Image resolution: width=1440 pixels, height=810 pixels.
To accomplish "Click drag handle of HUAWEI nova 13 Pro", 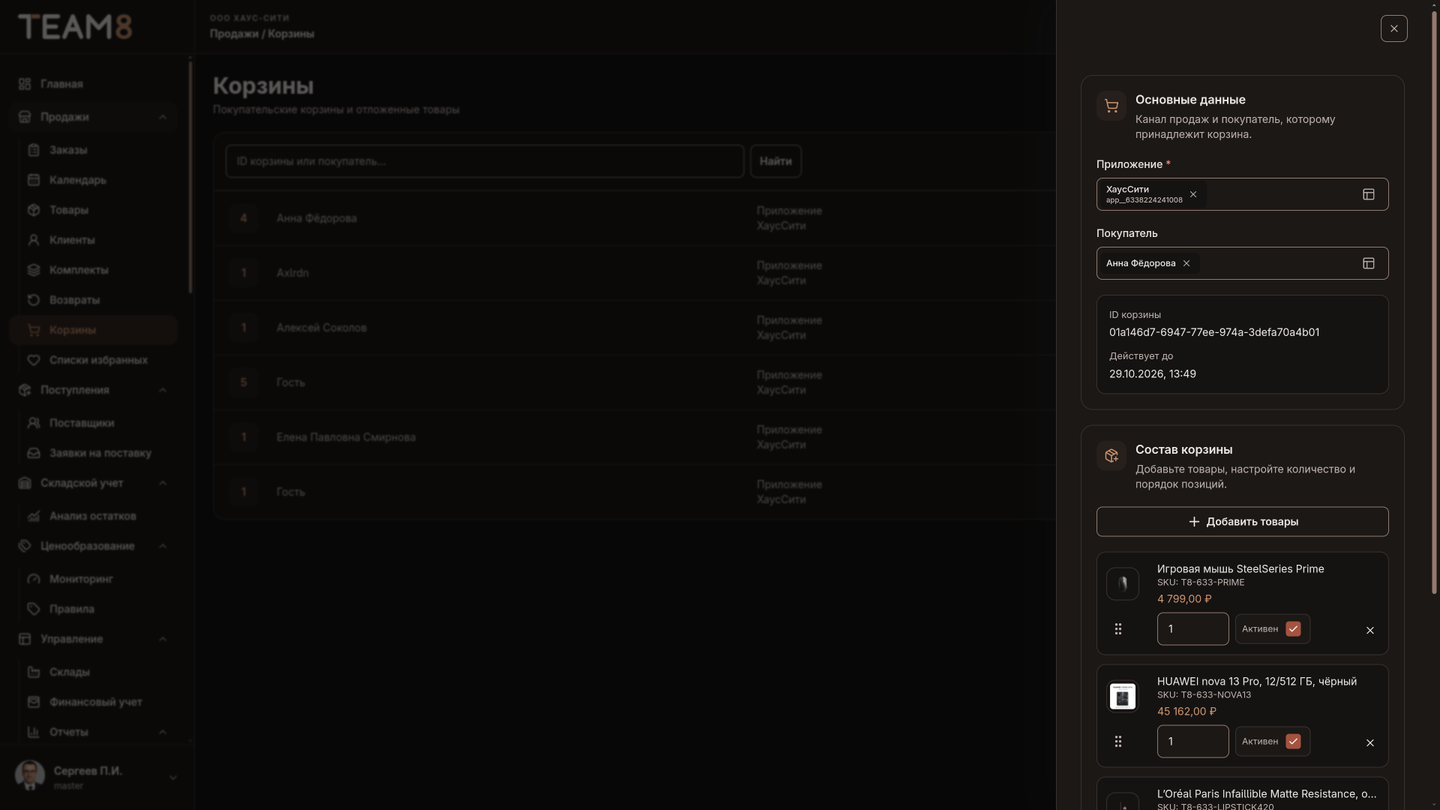I will (x=1118, y=741).
